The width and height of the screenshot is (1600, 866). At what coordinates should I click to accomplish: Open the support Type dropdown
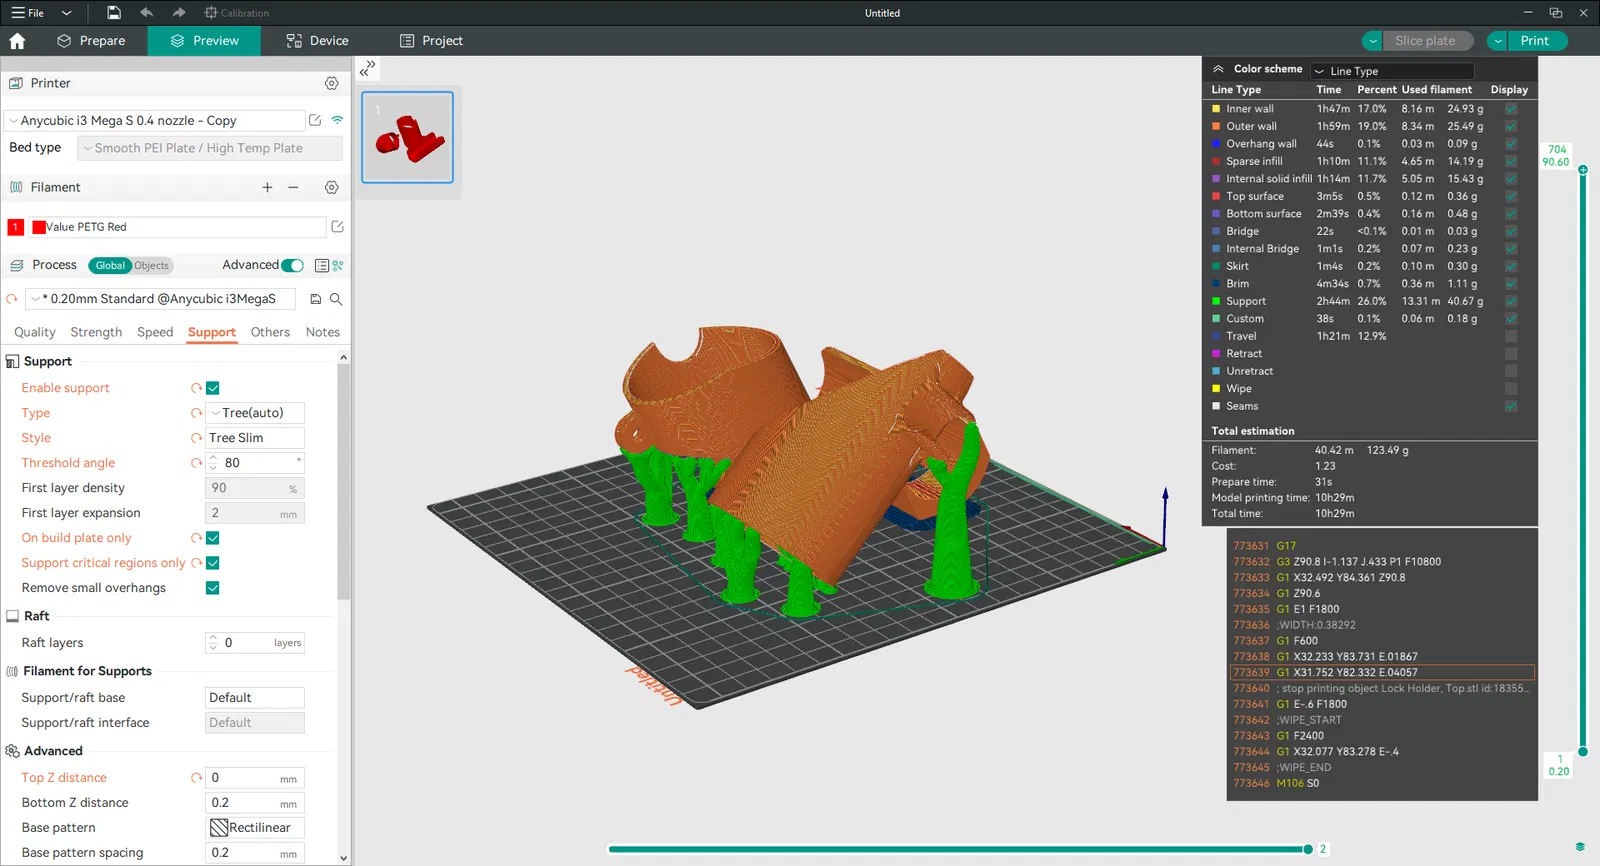pyautogui.click(x=255, y=413)
